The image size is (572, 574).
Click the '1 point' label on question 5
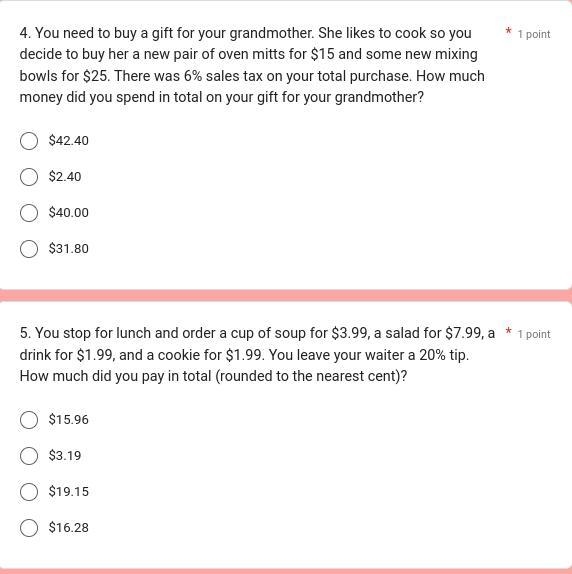click(x=534, y=334)
